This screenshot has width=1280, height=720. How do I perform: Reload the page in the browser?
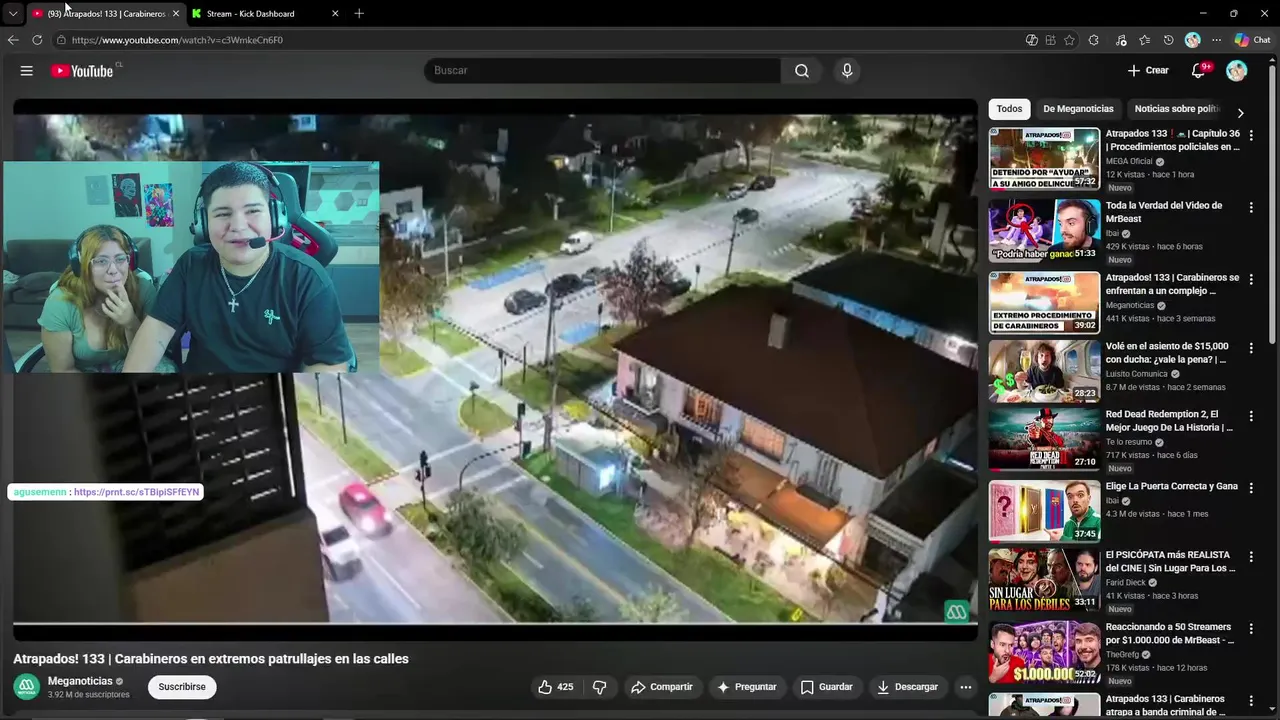(37, 40)
